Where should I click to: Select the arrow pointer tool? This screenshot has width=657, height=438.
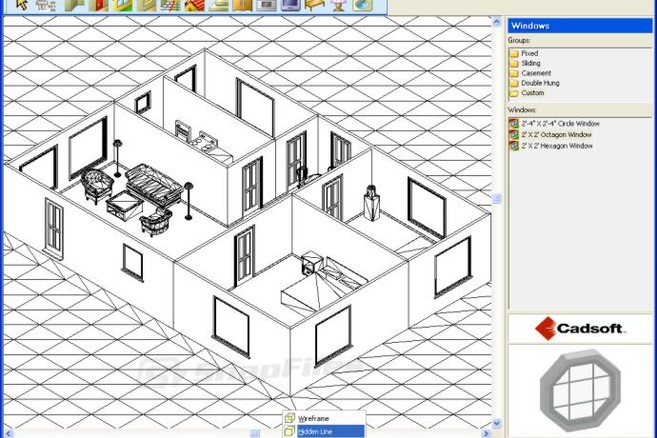[x=21, y=5]
